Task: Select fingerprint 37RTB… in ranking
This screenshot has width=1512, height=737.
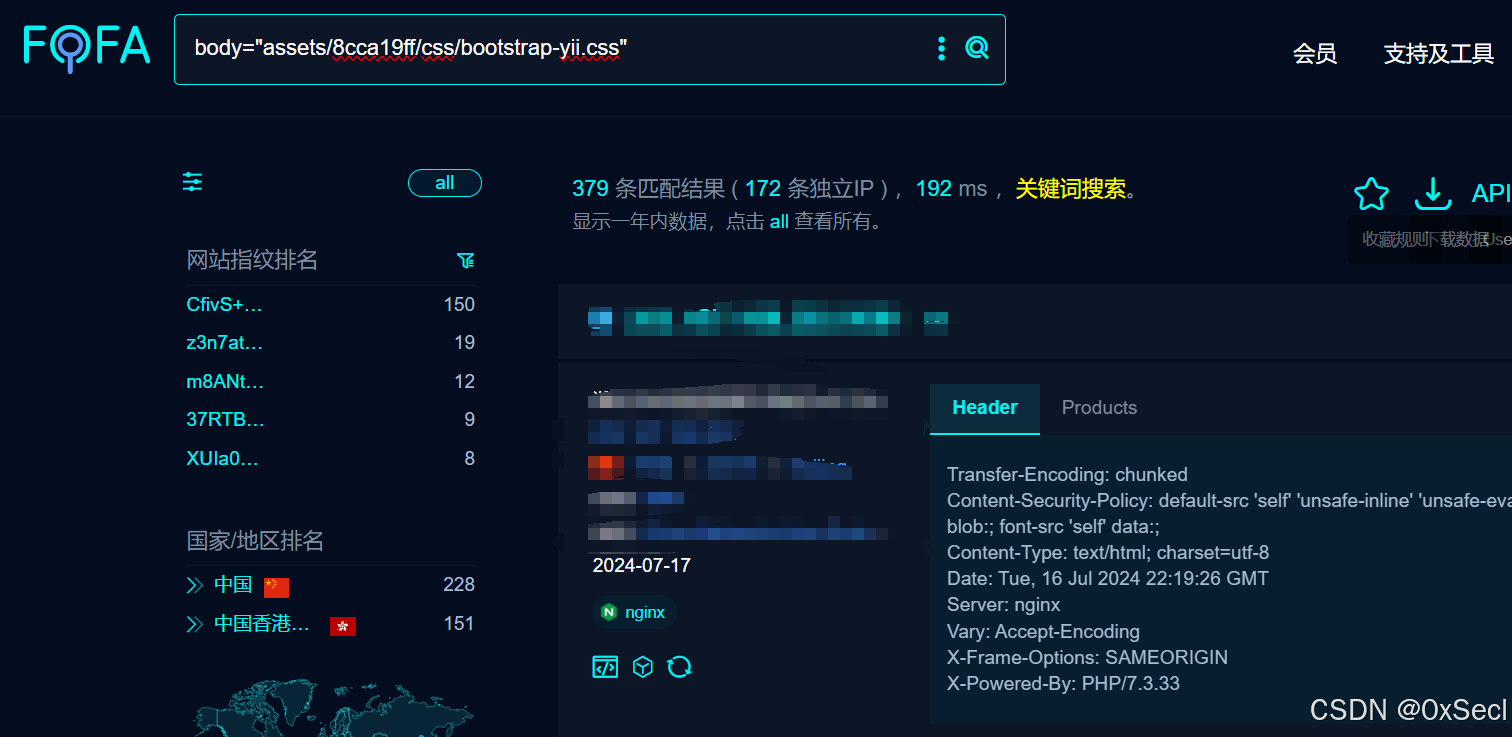Action: [x=225, y=420]
